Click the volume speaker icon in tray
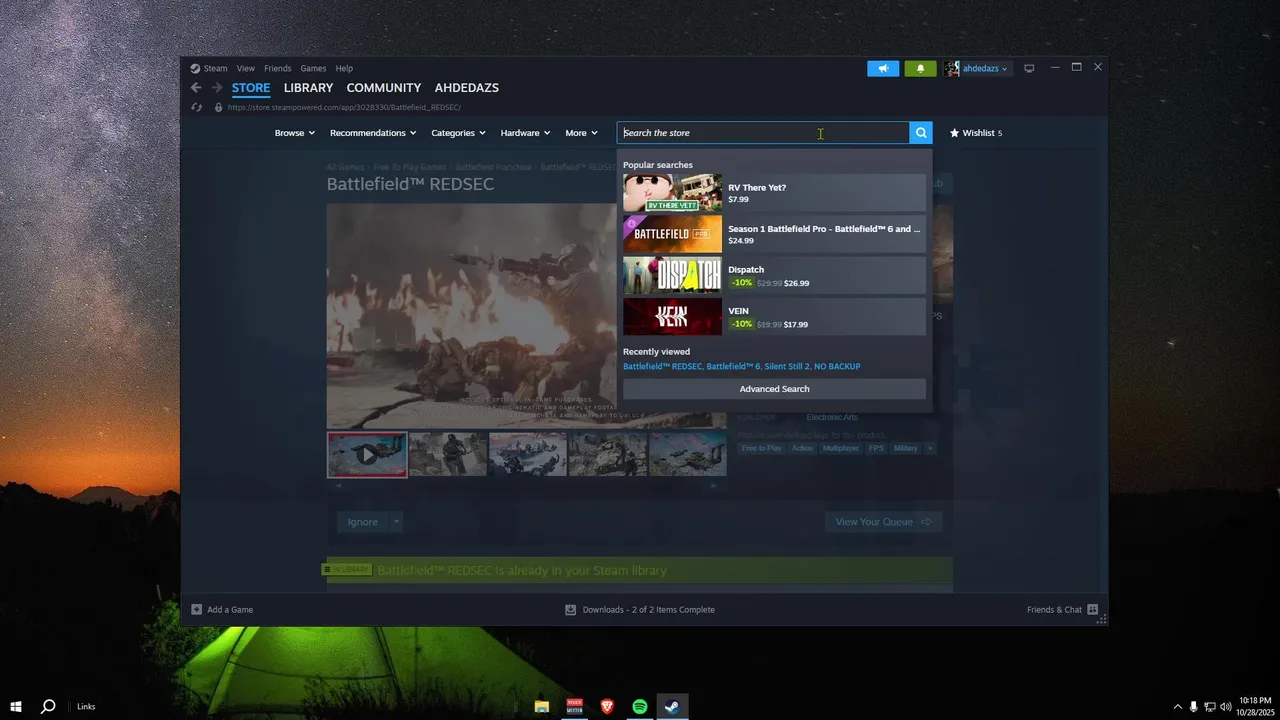This screenshot has width=1280, height=720. 1226,706
